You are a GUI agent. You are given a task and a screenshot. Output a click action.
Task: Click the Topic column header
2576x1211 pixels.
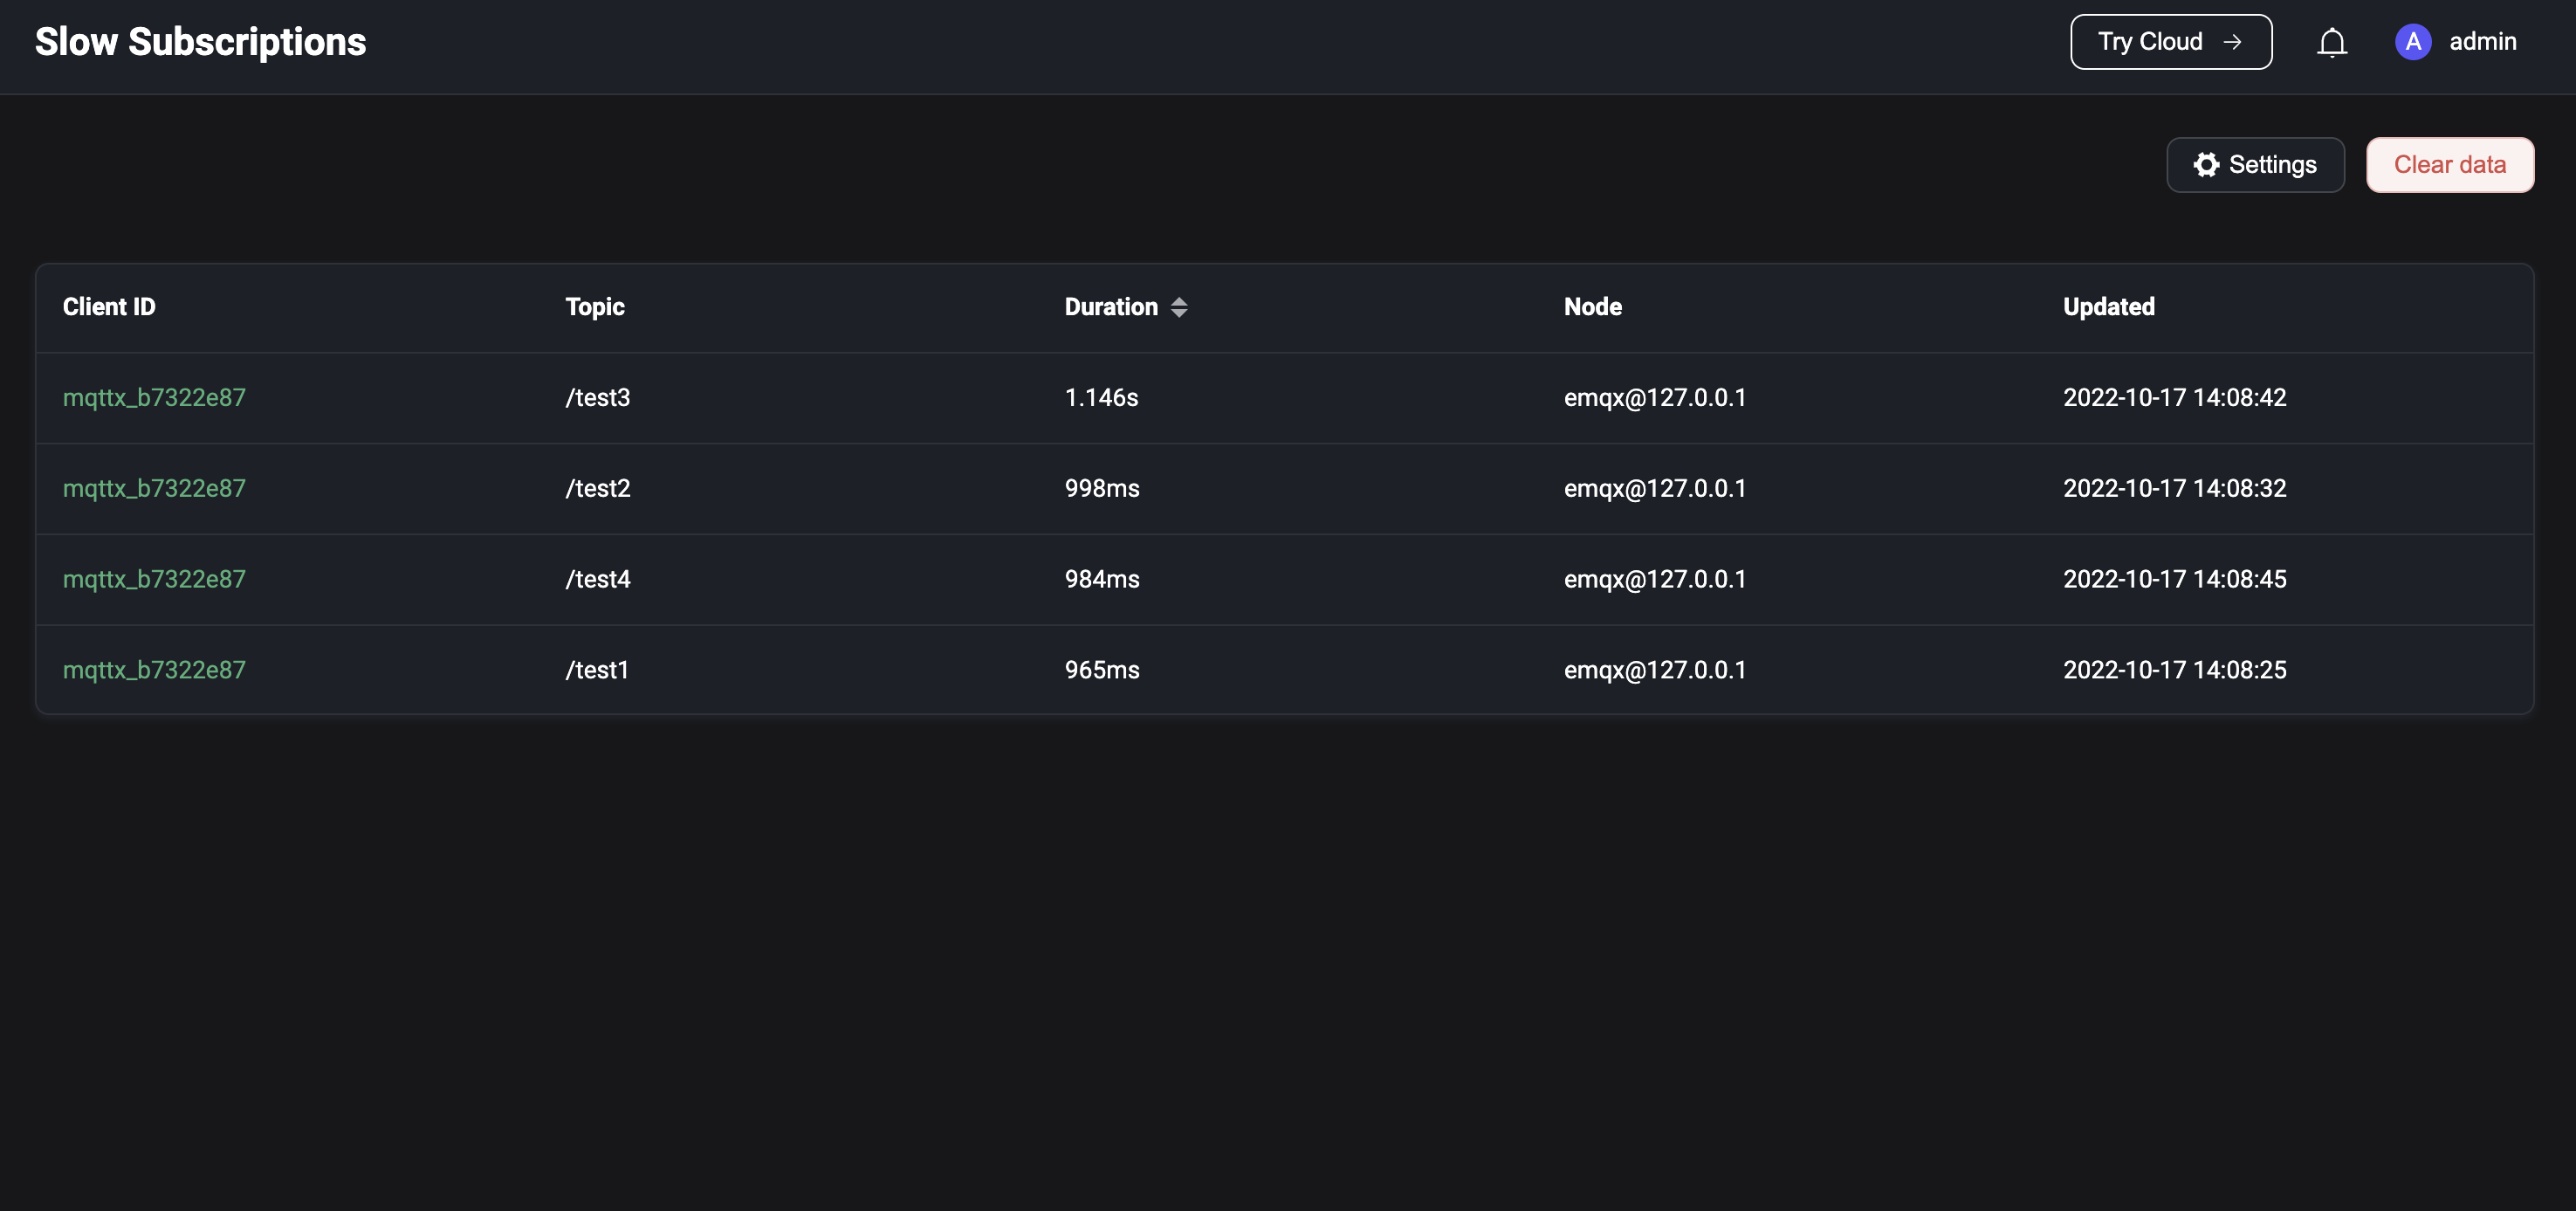(594, 307)
